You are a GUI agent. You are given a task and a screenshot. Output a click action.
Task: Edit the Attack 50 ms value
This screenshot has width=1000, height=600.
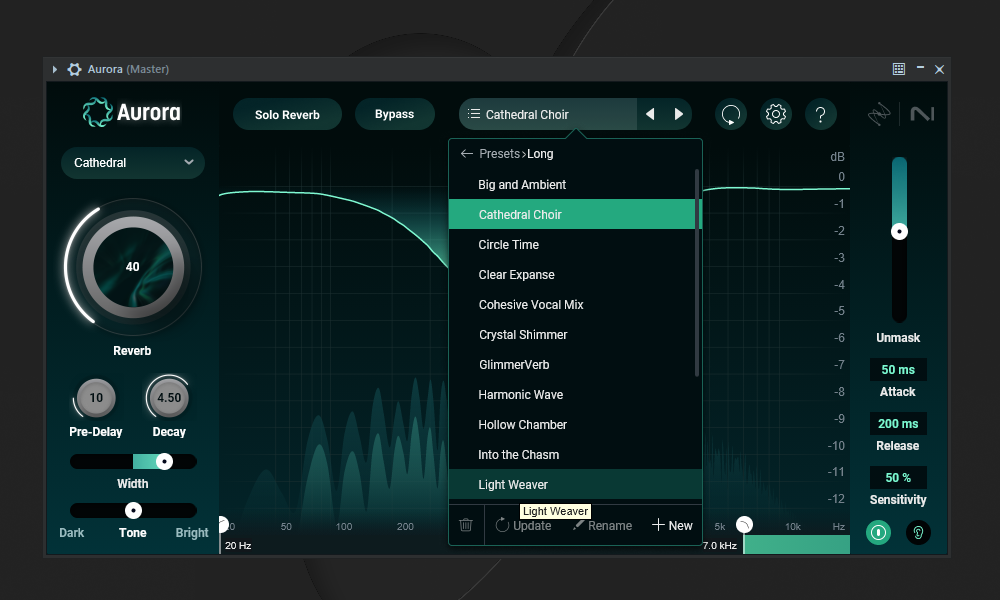[x=898, y=370]
